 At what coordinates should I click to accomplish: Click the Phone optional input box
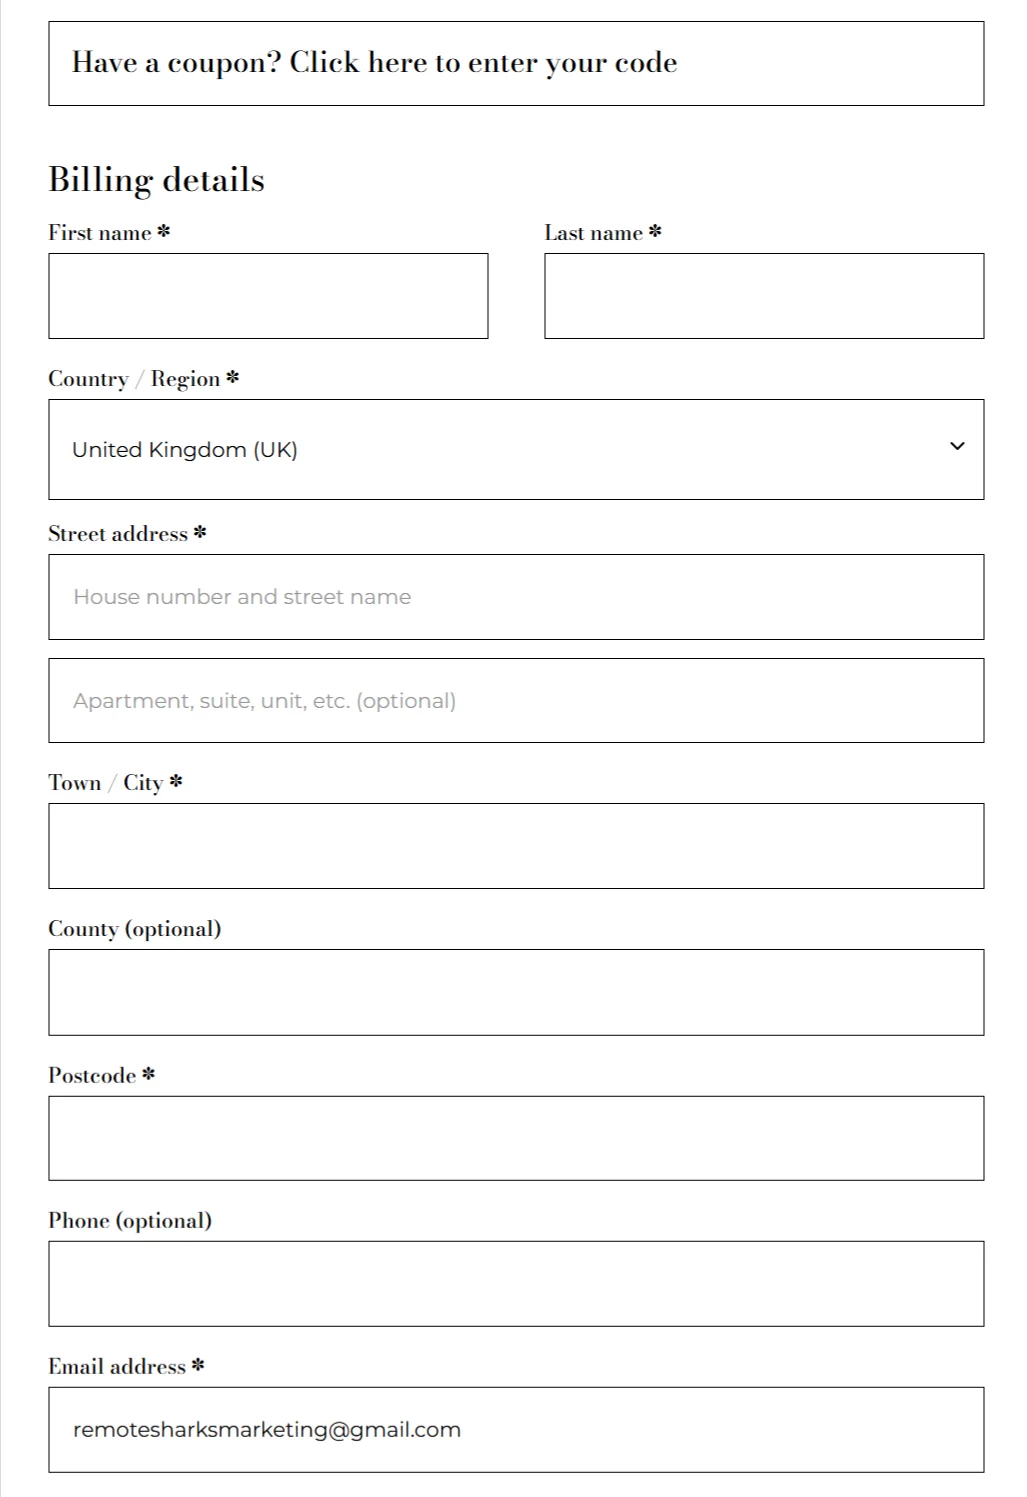[516, 1284]
